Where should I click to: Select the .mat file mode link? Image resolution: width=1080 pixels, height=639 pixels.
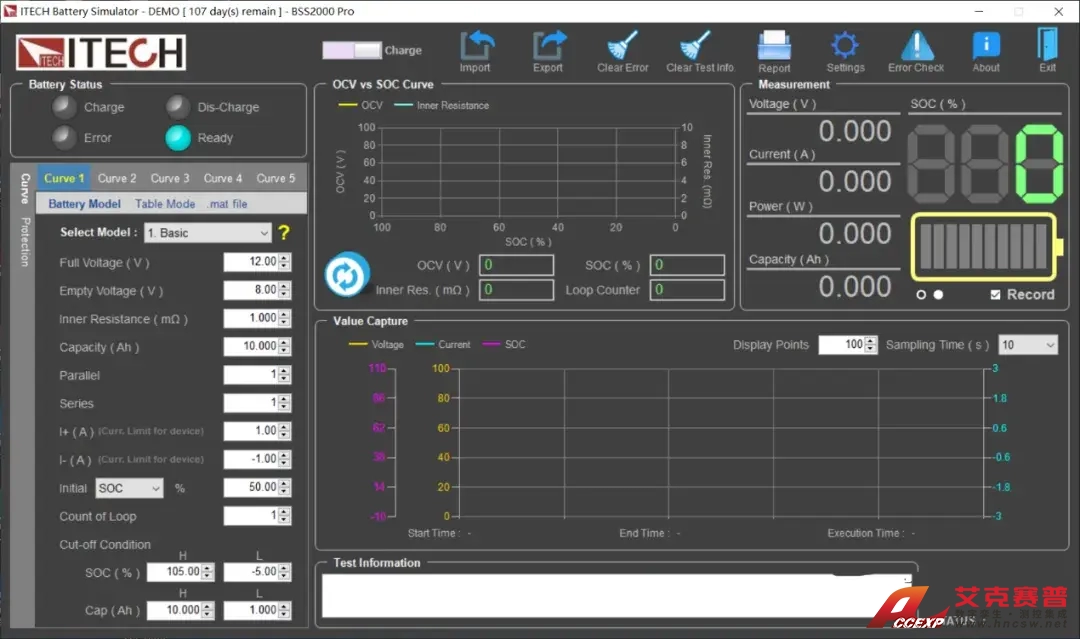pos(227,204)
